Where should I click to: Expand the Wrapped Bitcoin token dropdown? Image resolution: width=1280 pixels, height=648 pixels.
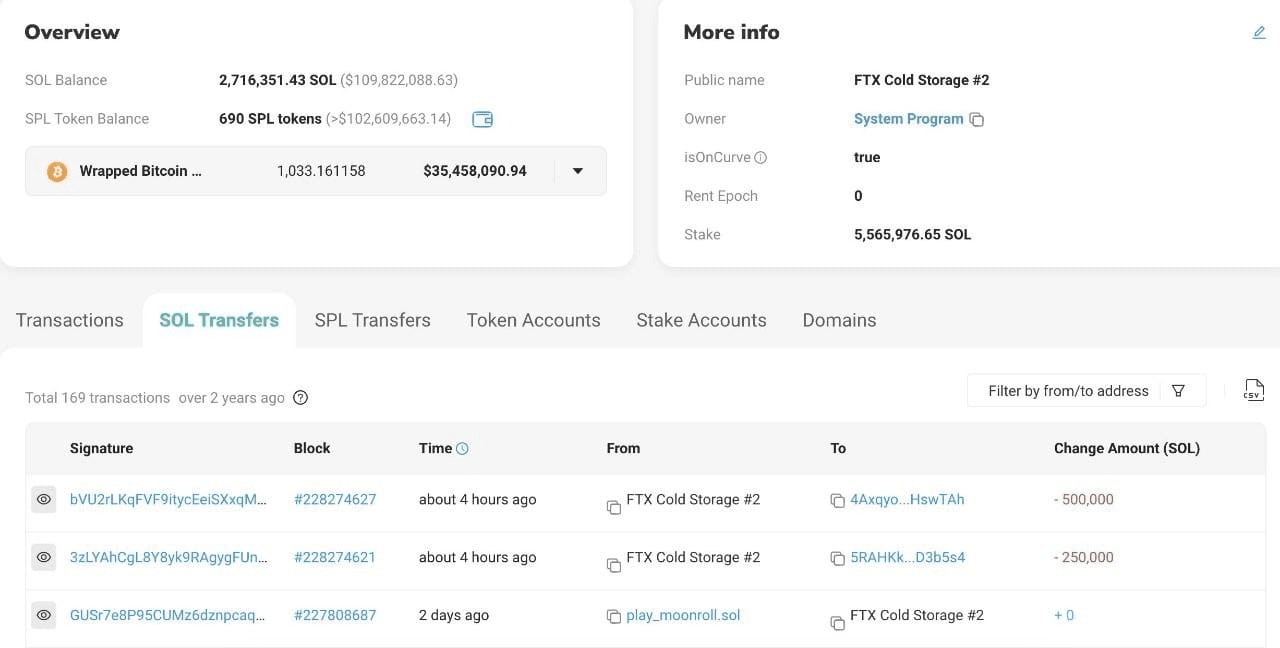(577, 171)
